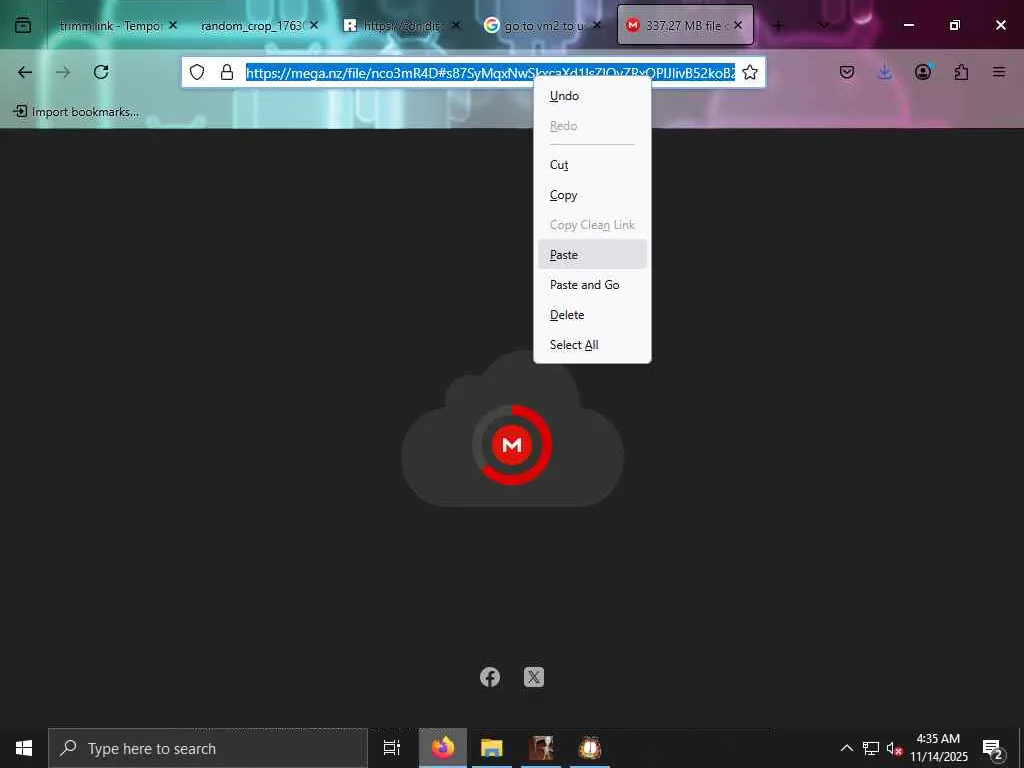Close the random_crop tab
The image size is (1024, 768).
pyautogui.click(x=314, y=25)
